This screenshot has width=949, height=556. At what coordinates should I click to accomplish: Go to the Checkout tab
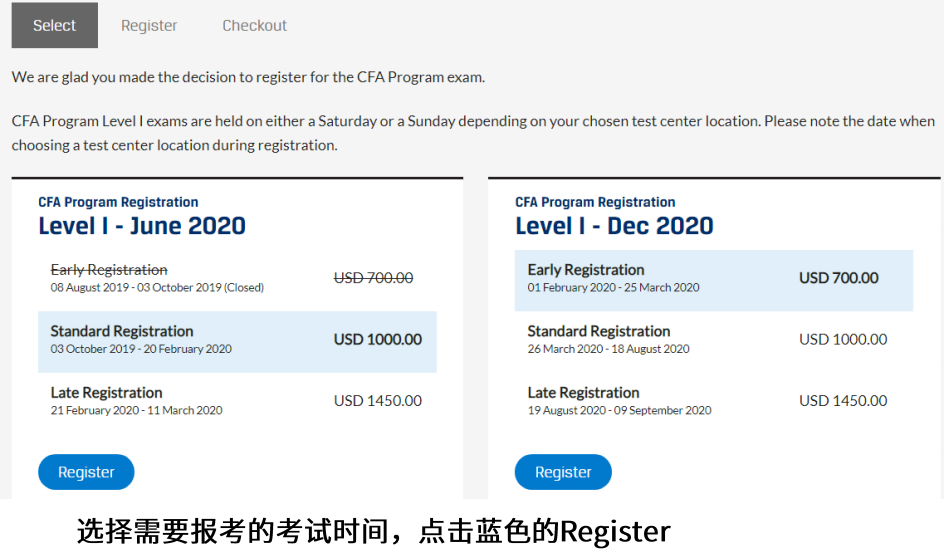point(254,26)
